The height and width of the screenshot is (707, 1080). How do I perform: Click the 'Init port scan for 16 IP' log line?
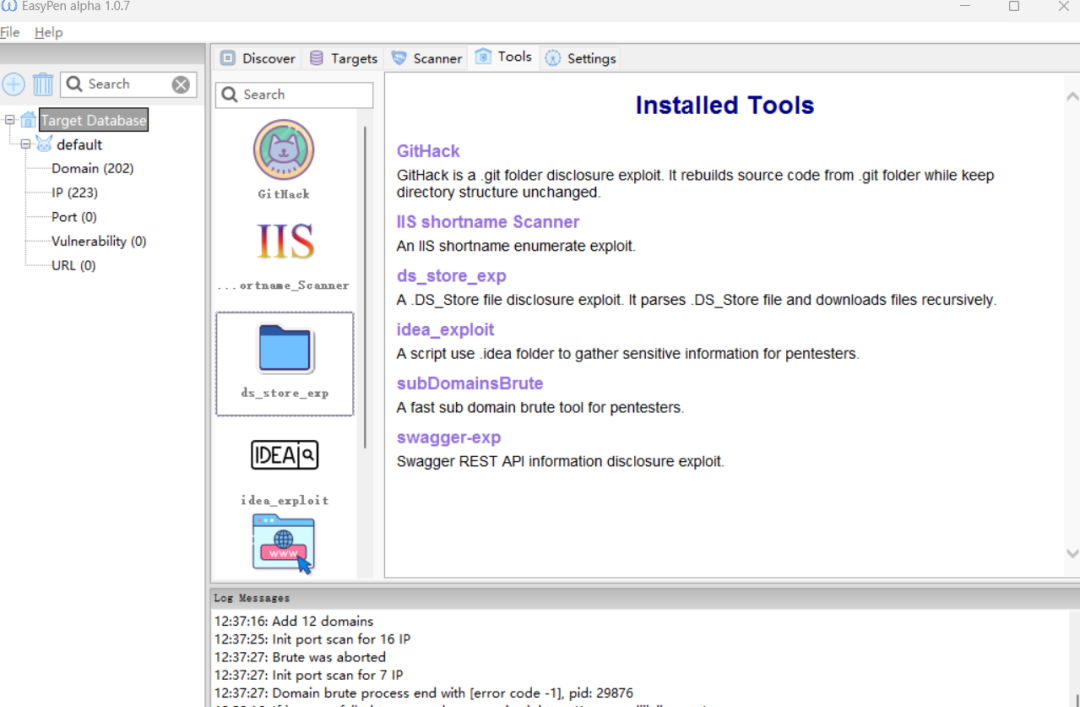click(312, 639)
